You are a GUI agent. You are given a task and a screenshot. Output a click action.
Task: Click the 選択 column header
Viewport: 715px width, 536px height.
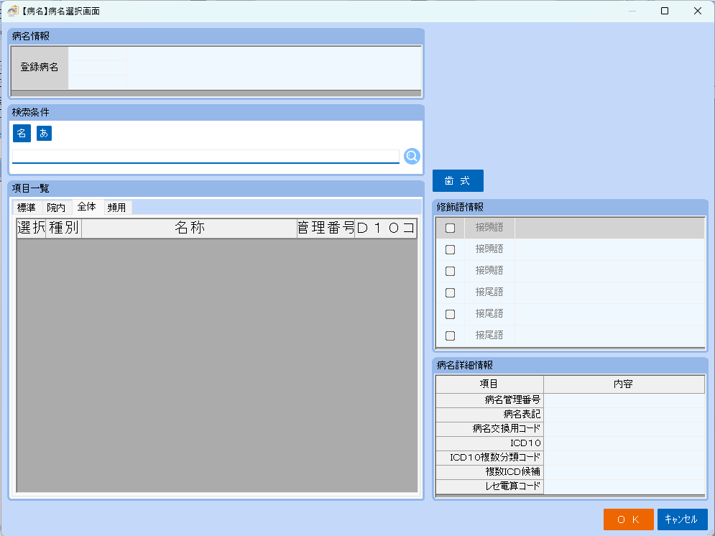coord(31,228)
